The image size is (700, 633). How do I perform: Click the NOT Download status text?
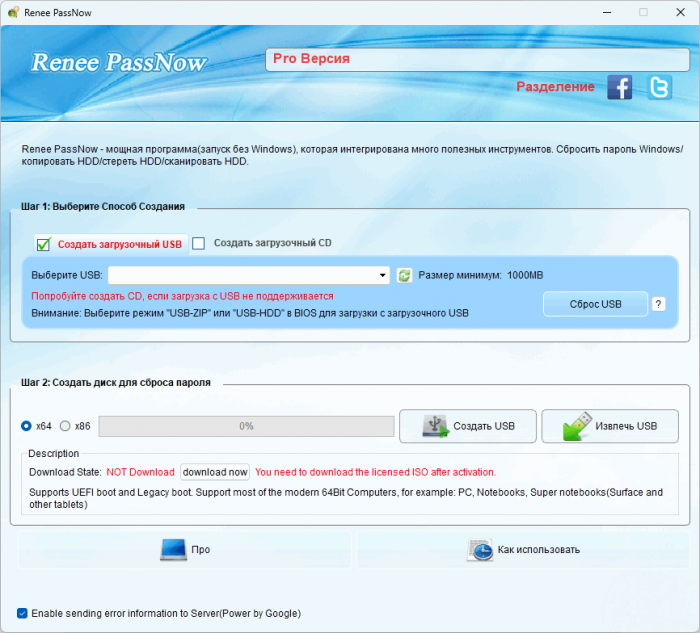tap(140, 472)
